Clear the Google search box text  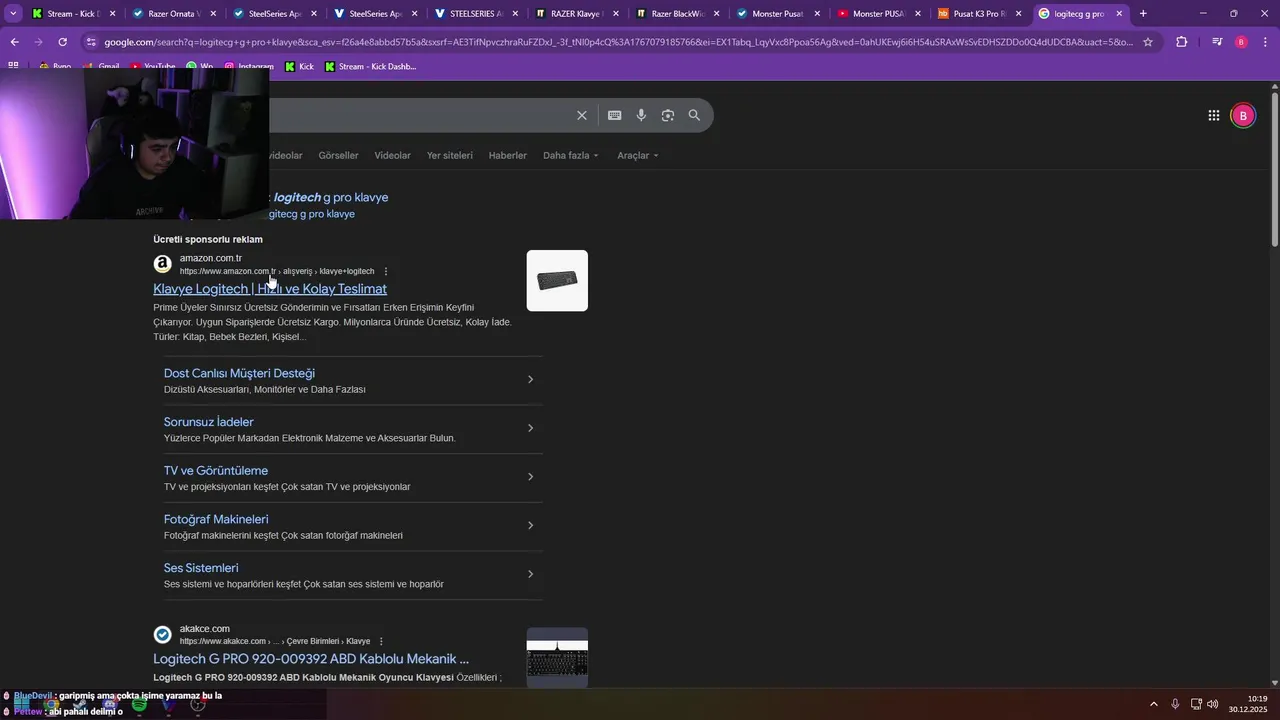582,115
